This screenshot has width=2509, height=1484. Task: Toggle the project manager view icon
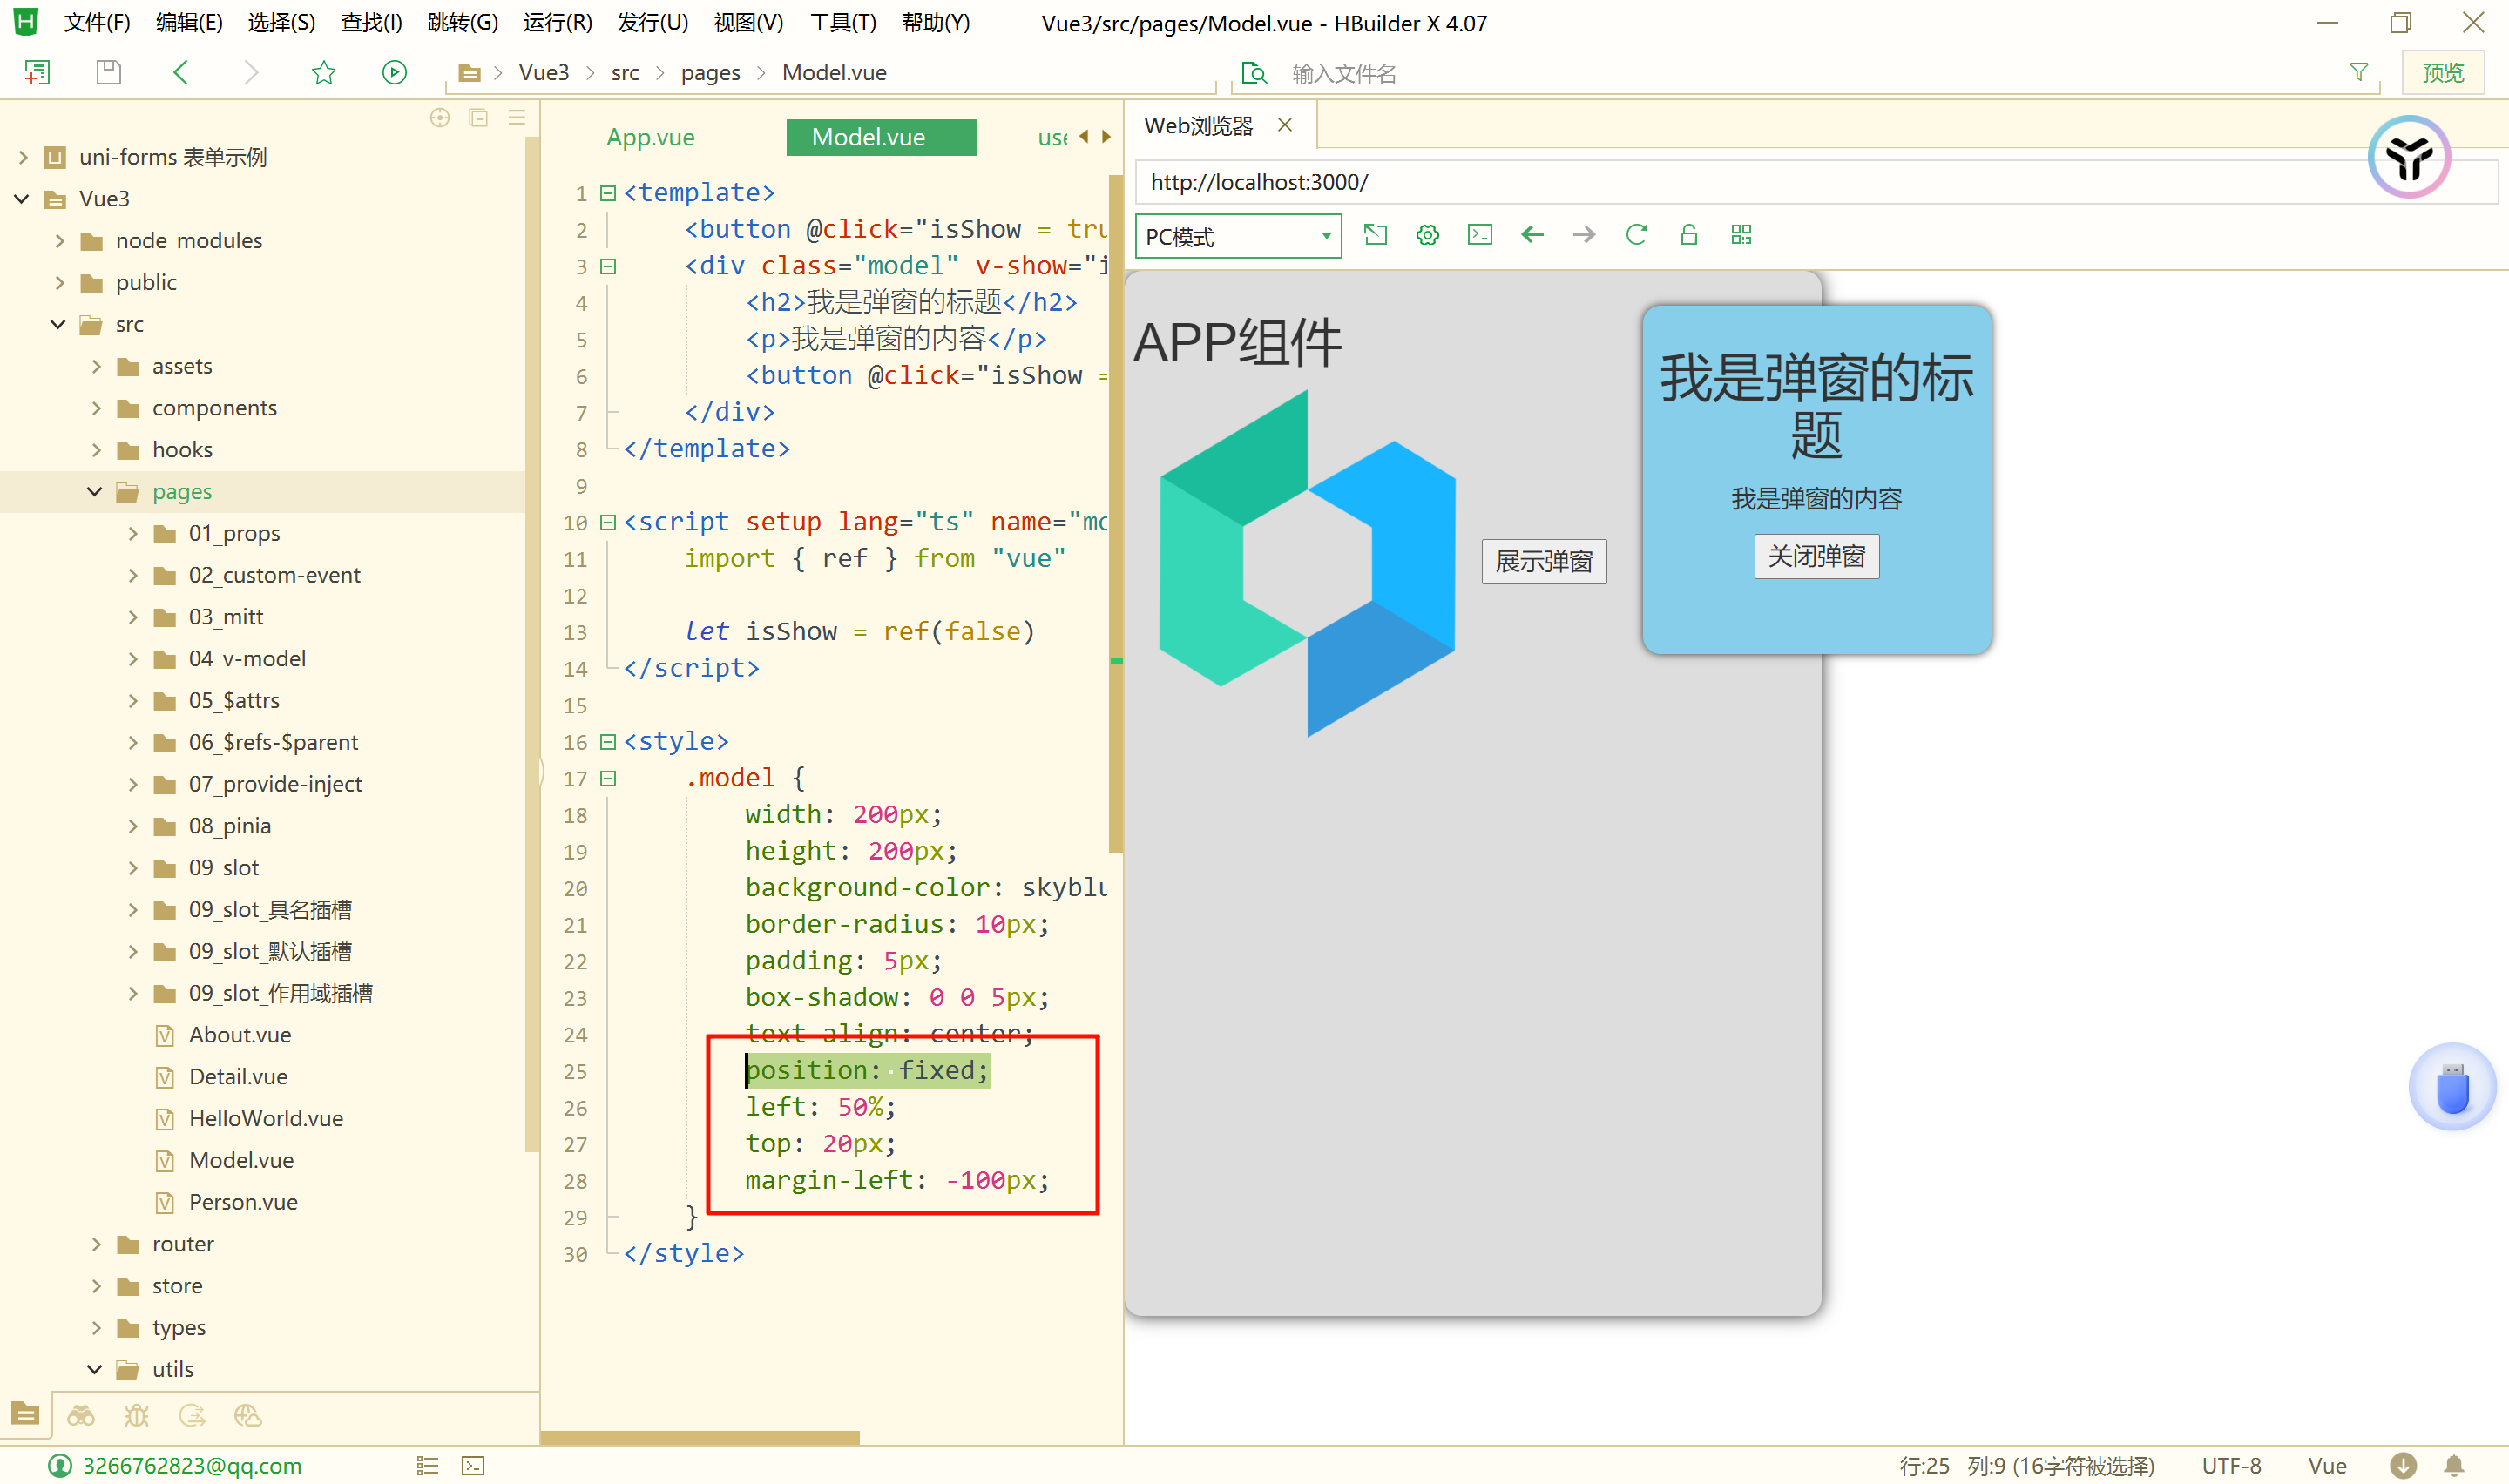pyautogui.click(x=26, y=1414)
